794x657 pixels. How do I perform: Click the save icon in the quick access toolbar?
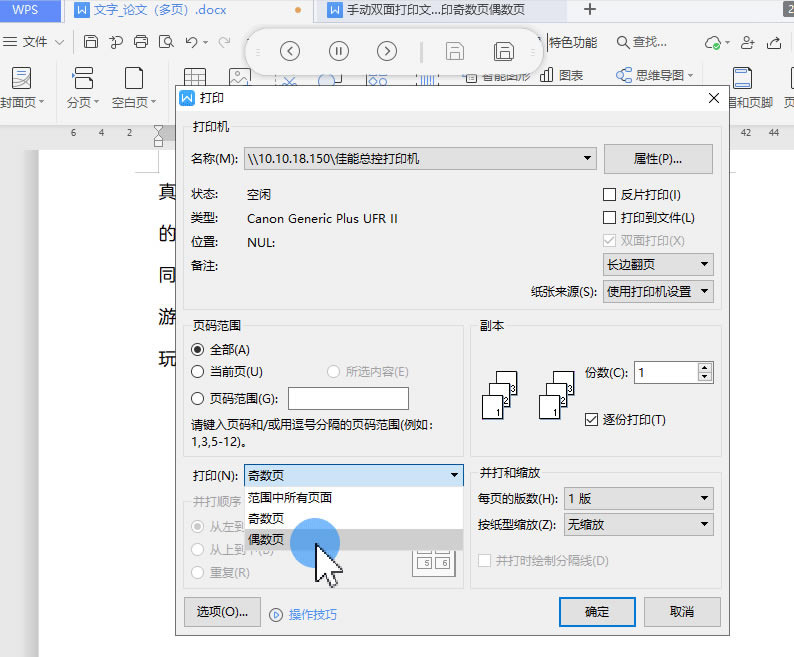click(x=91, y=42)
